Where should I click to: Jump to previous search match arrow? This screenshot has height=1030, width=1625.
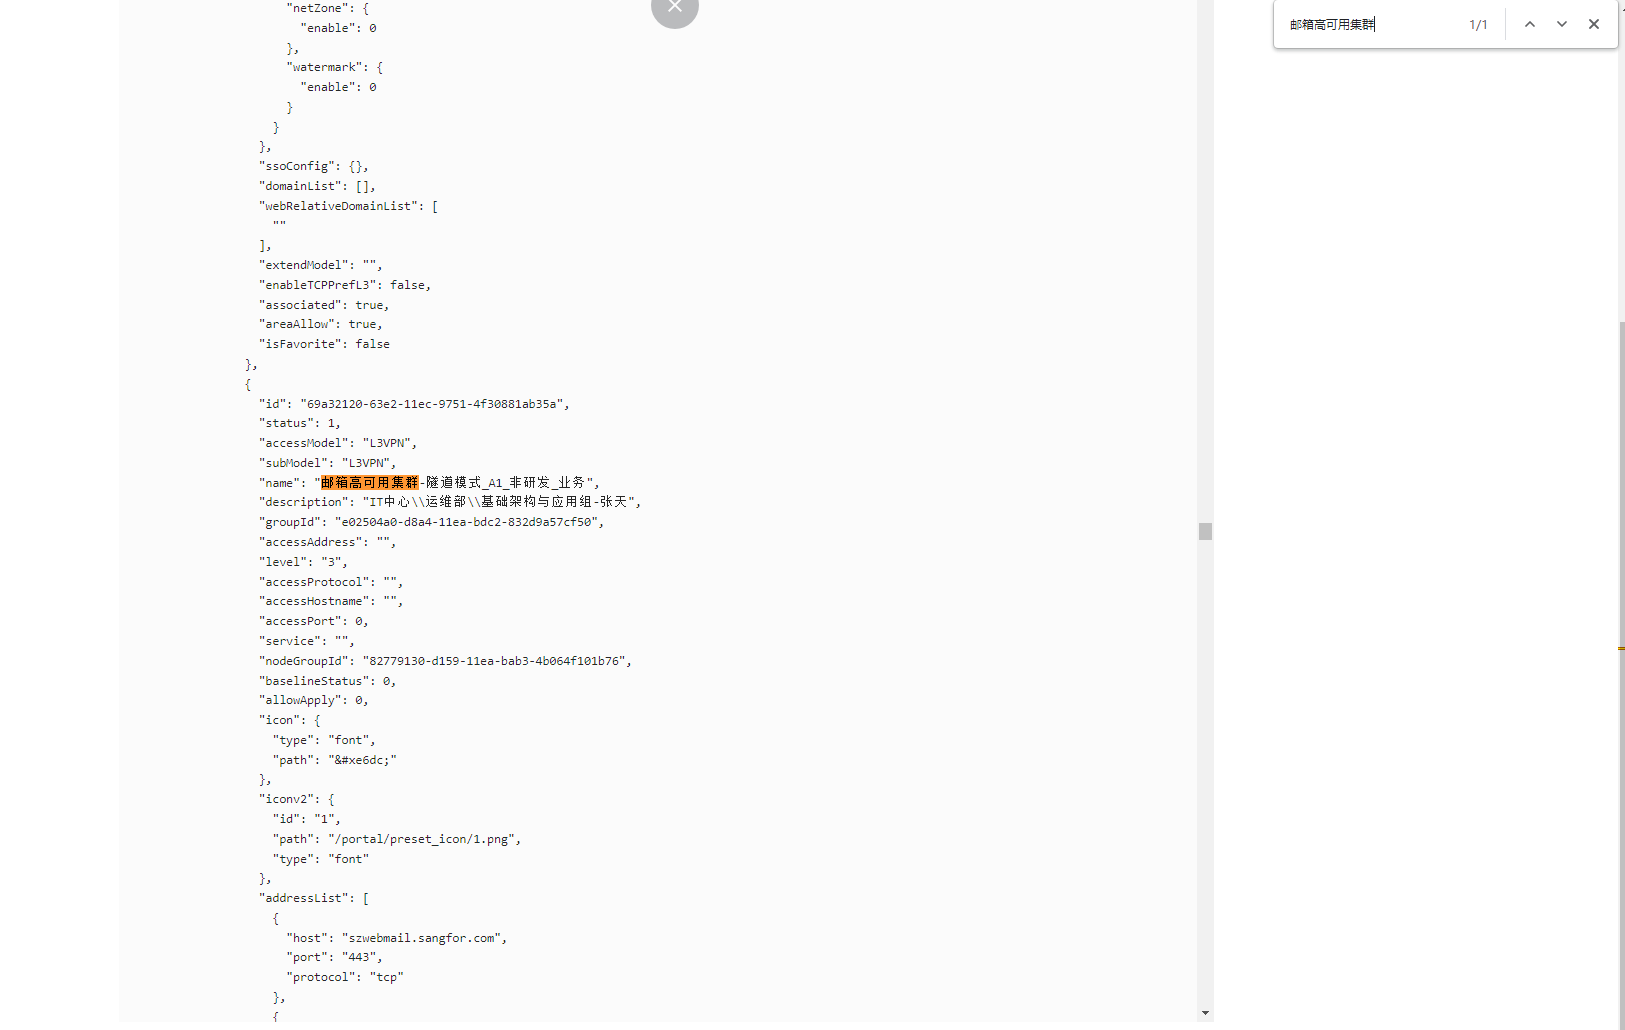click(1529, 24)
